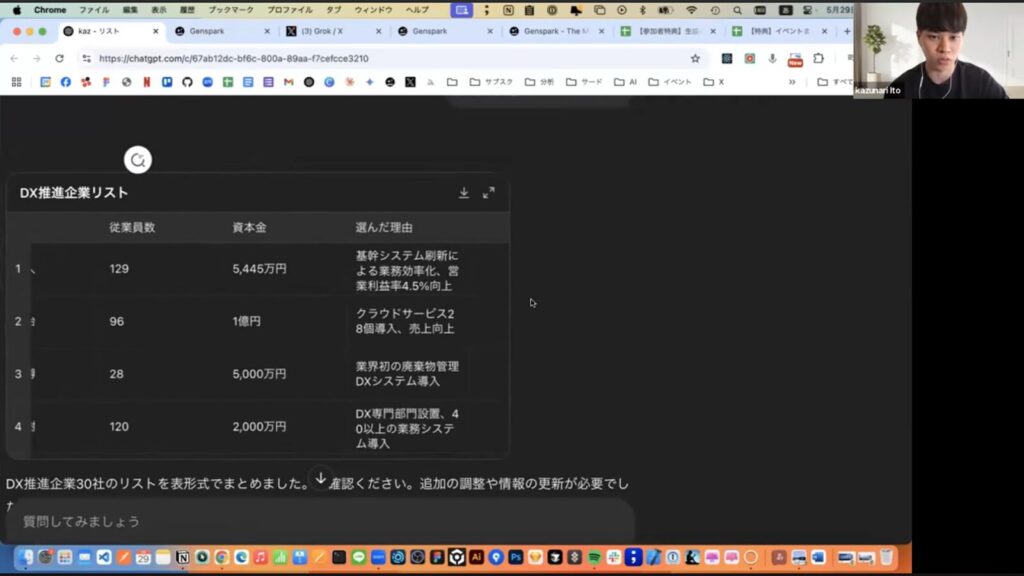Open the X bookmark icon in bookmarks bar
Screen dimensions: 1024x576
(410, 82)
